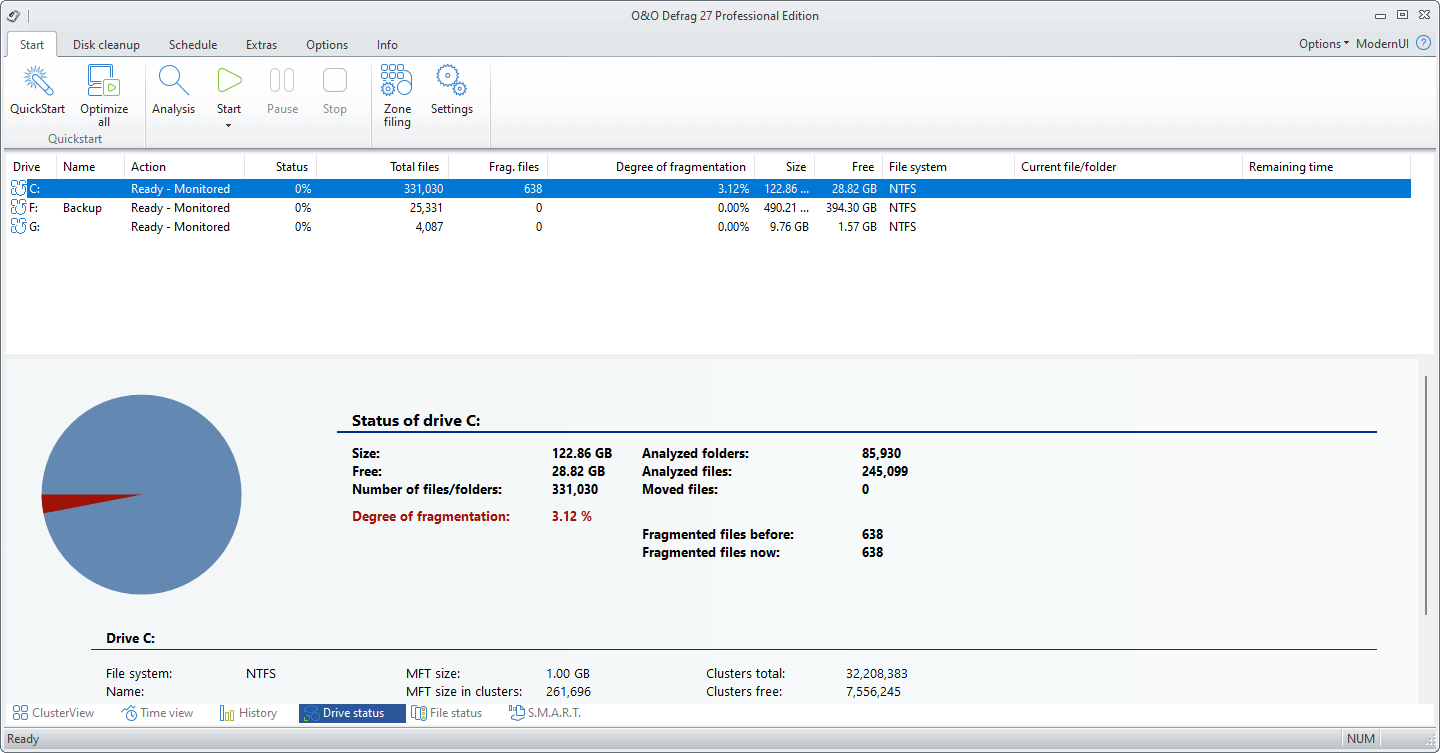Sort by Status column header
The height and width of the screenshot is (753, 1440).
(280, 167)
